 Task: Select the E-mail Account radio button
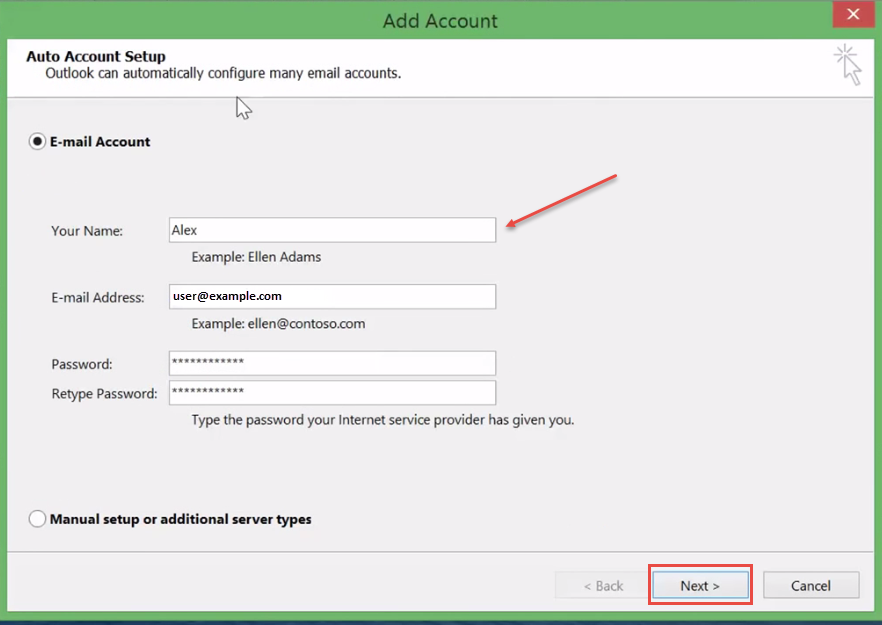tap(37, 141)
